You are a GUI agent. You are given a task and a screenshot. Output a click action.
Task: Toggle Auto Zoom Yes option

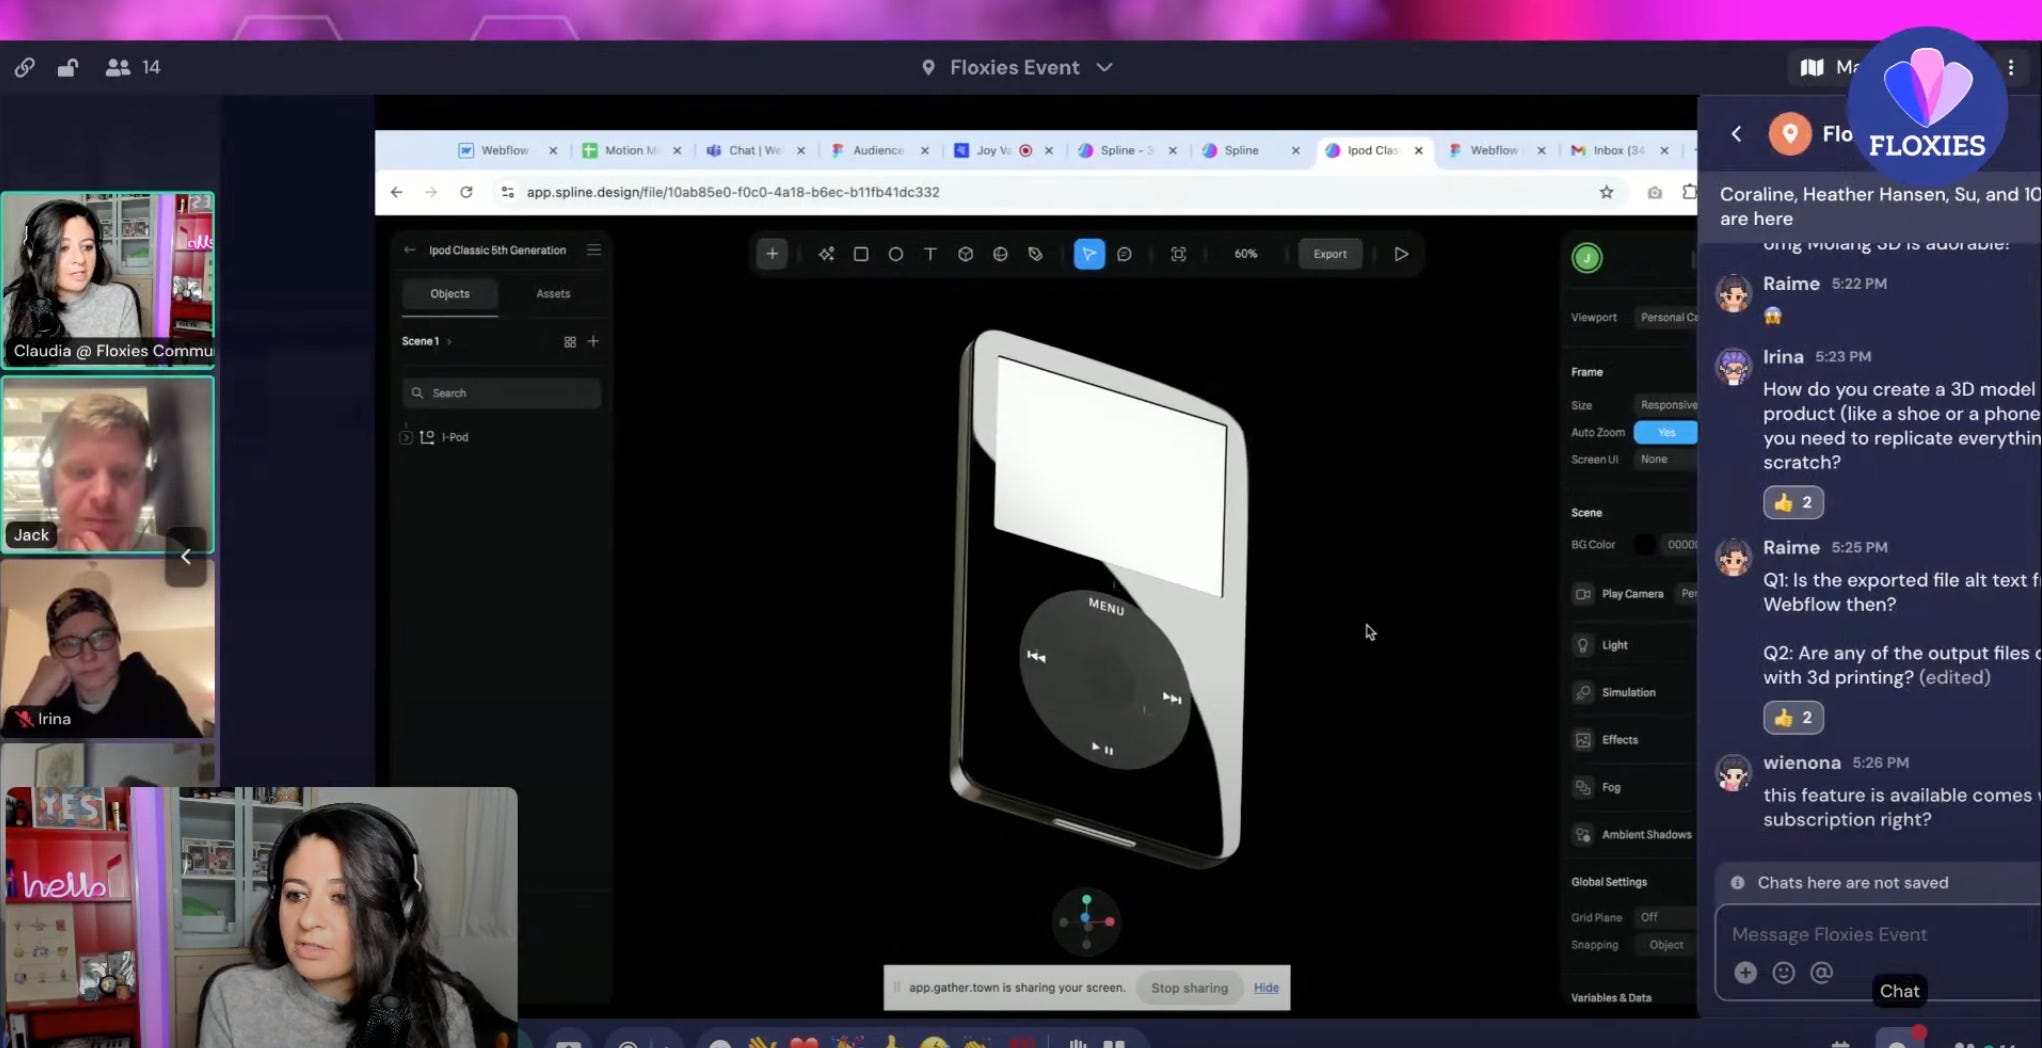tap(1665, 432)
